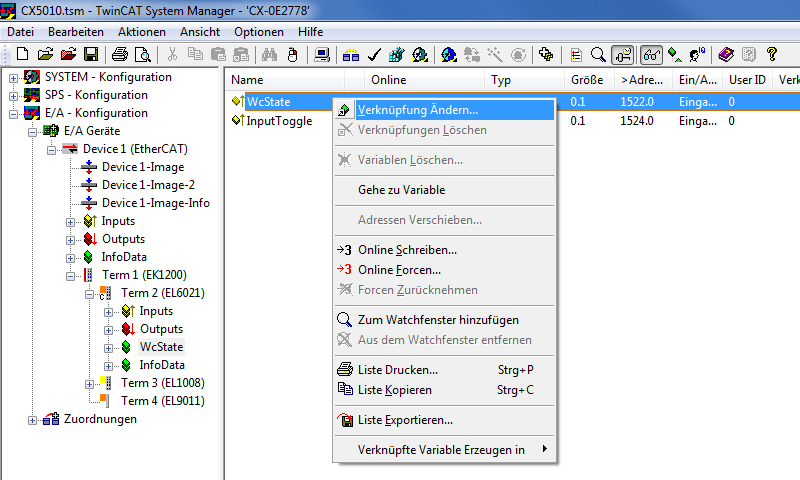Click the purple book toolbar icon
The height and width of the screenshot is (480, 800).
[x=726, y=54]
